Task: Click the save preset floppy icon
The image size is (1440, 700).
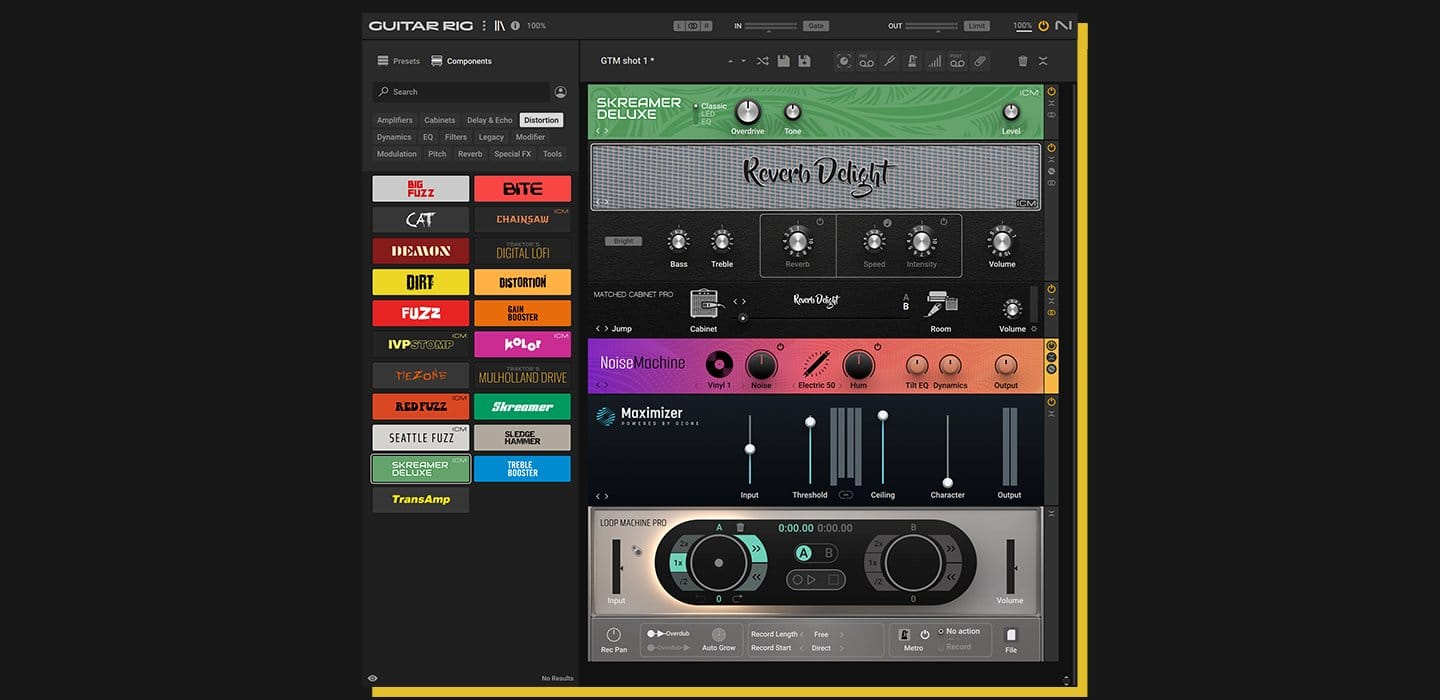Action: [783, 61]
